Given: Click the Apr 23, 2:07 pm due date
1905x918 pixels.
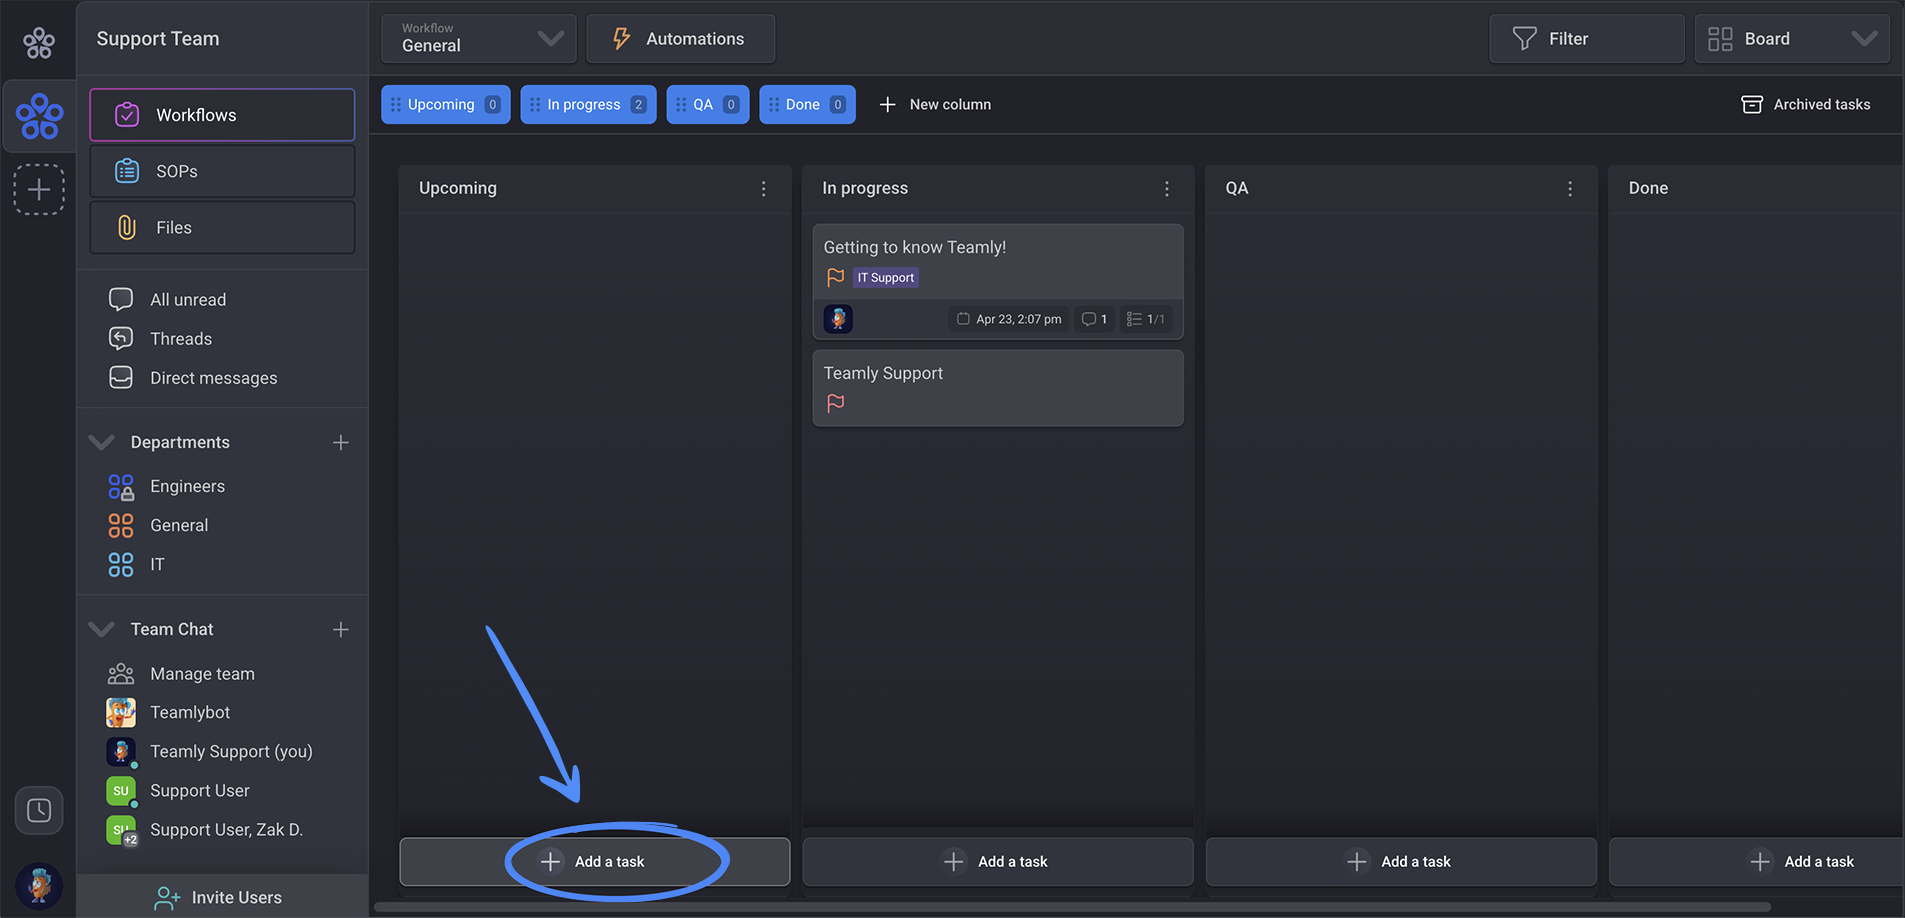Looking at the screenshot, I should [x=1009, y=319].
